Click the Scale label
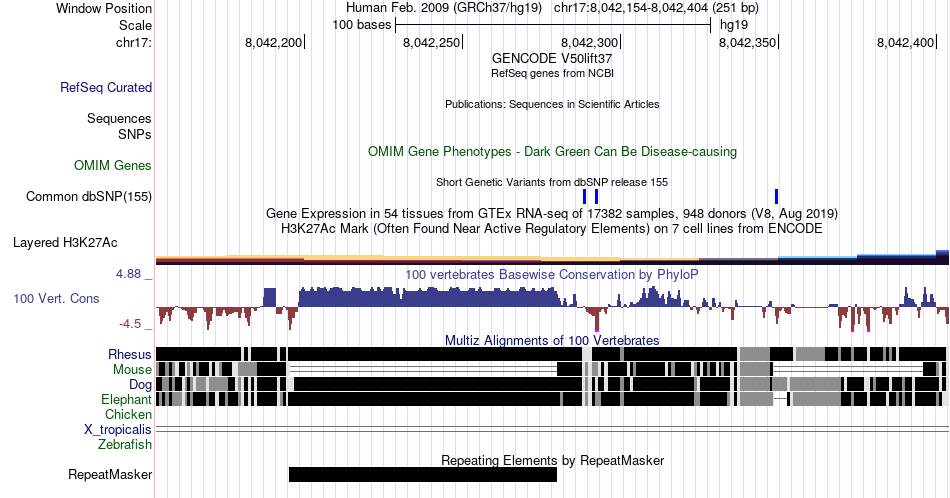 [x=135, y=25]
